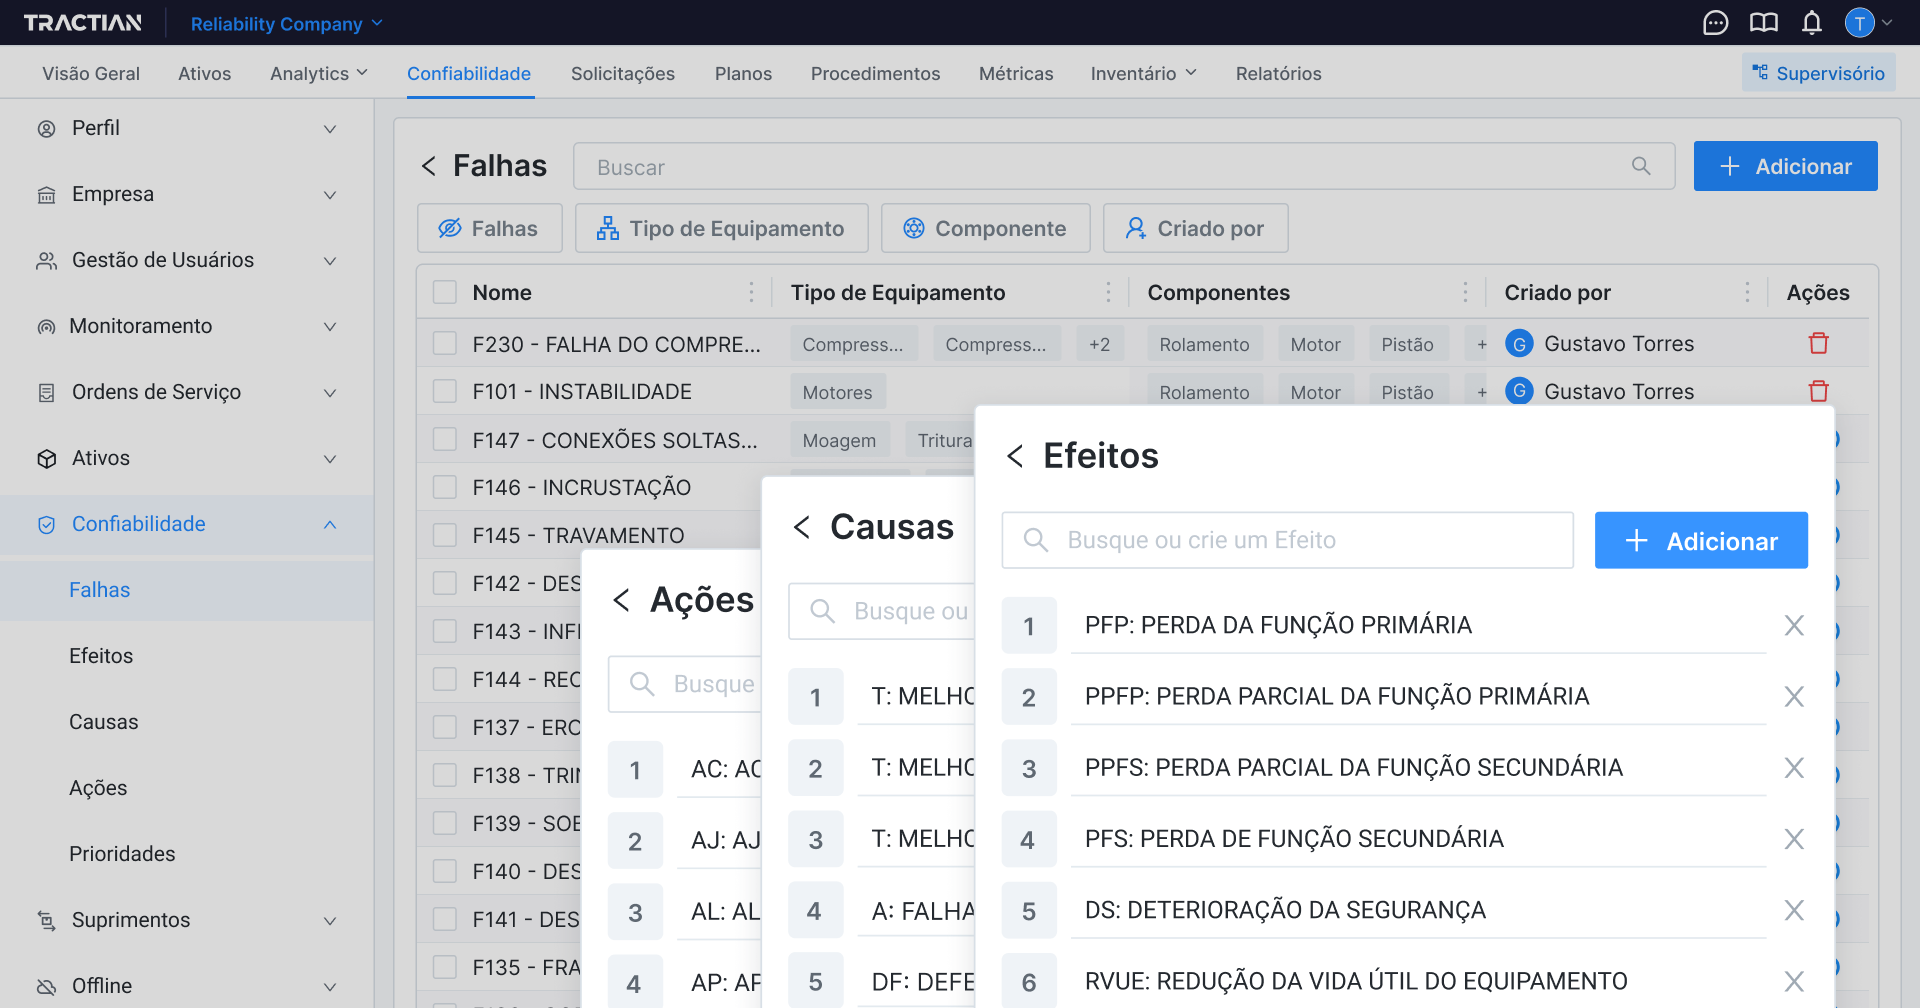Screen dimensions: 1920x1008
Task: Open the notifications bell icon
Action: pos(1812,23)
